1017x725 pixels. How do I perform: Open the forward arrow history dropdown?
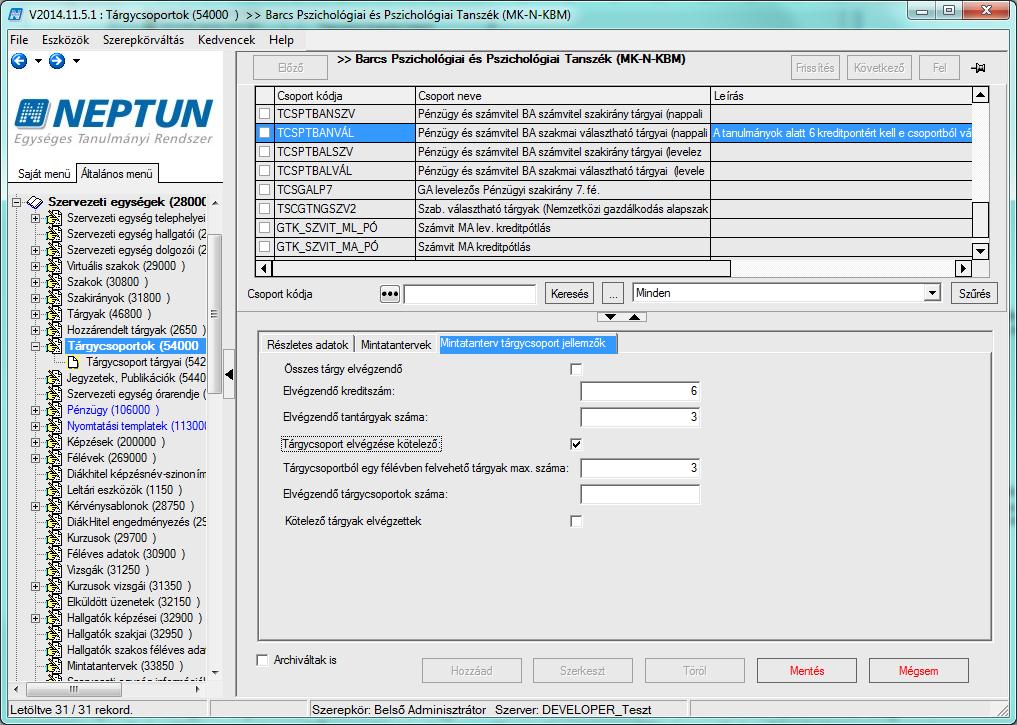click(x=76, y=61)
